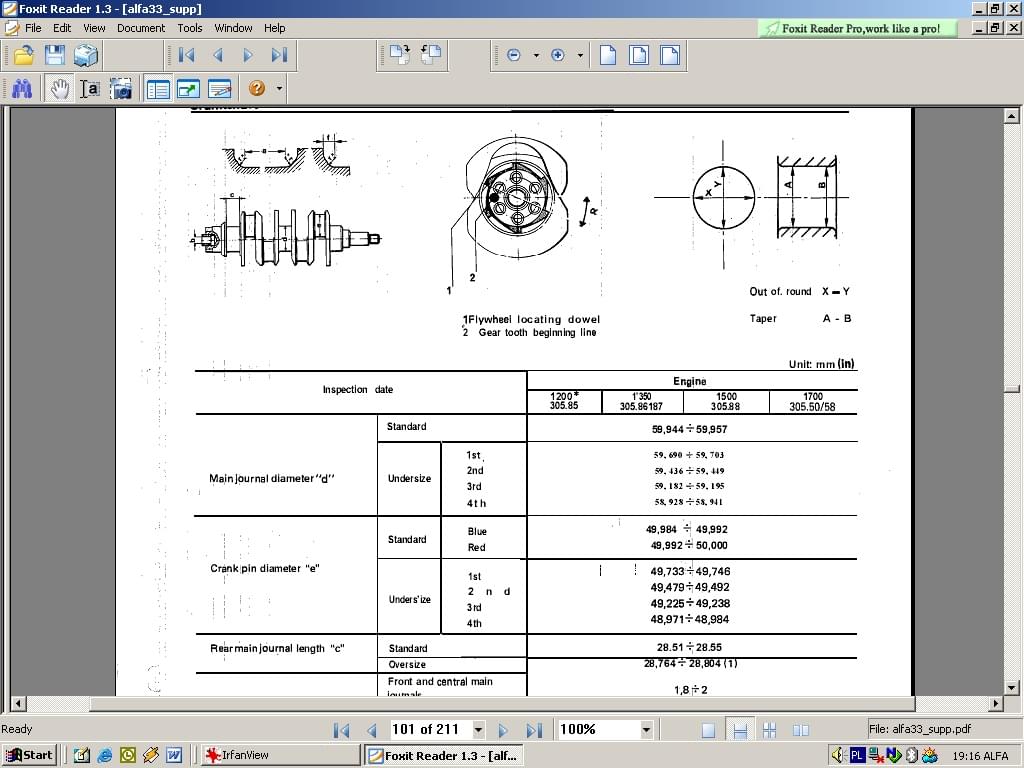Open the Tools menu
The height and width of the screenshot is (768, 1024).
tap(190, 28)
